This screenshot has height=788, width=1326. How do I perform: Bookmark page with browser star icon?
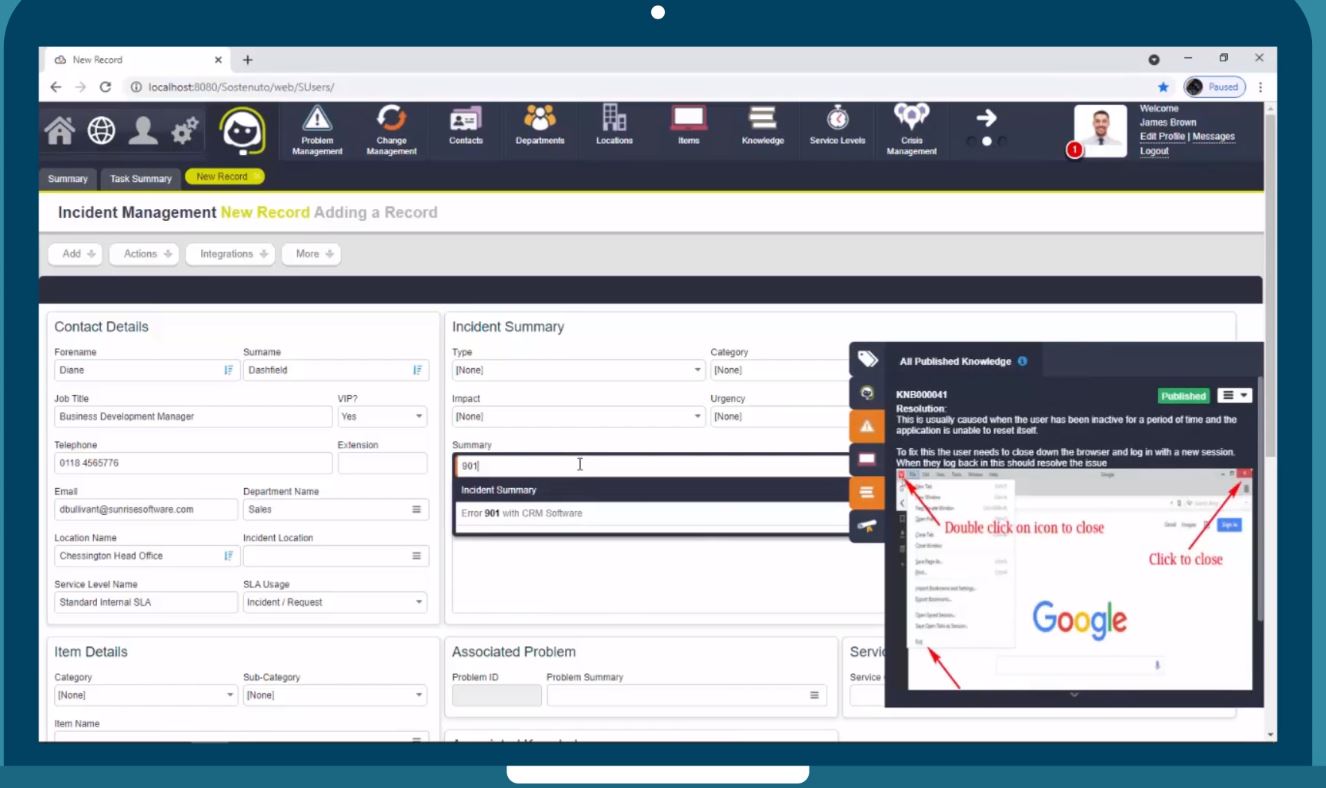pos(1163,87)
